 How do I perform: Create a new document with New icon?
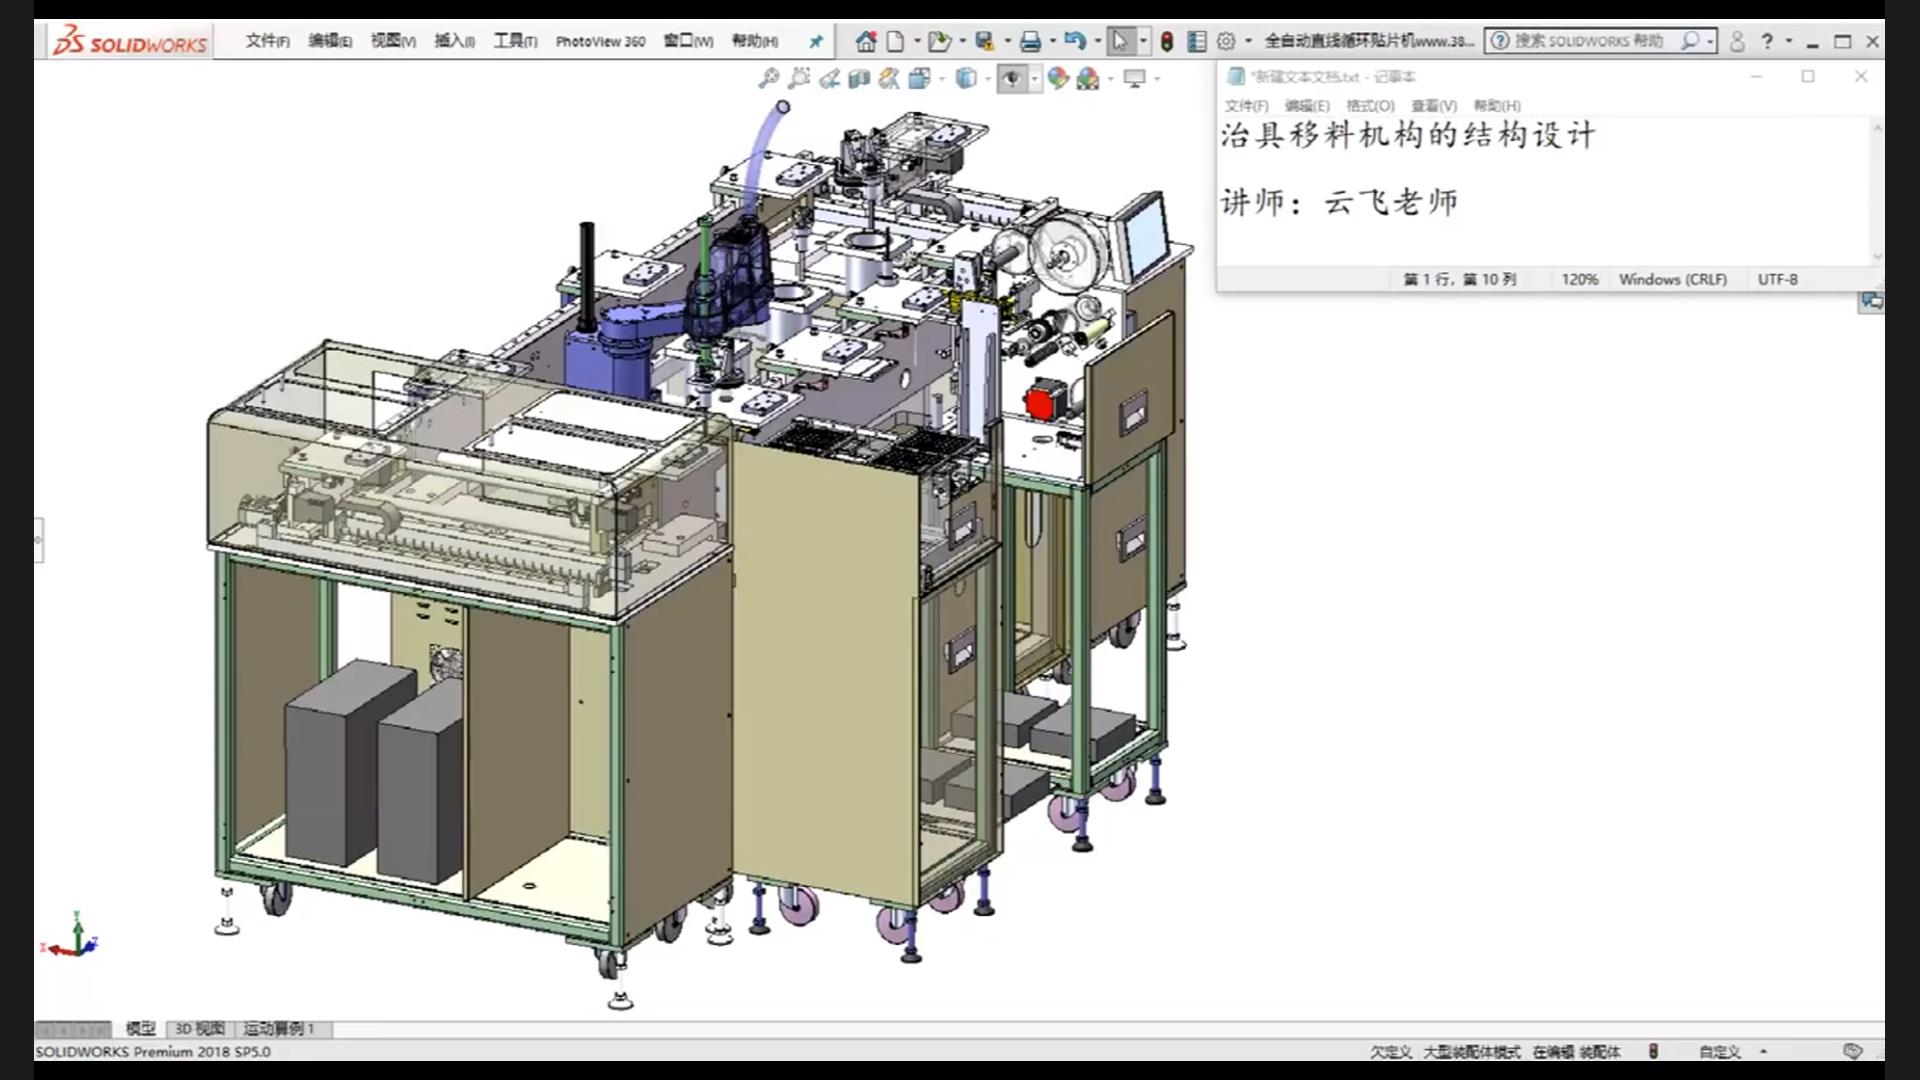(895, 41)
